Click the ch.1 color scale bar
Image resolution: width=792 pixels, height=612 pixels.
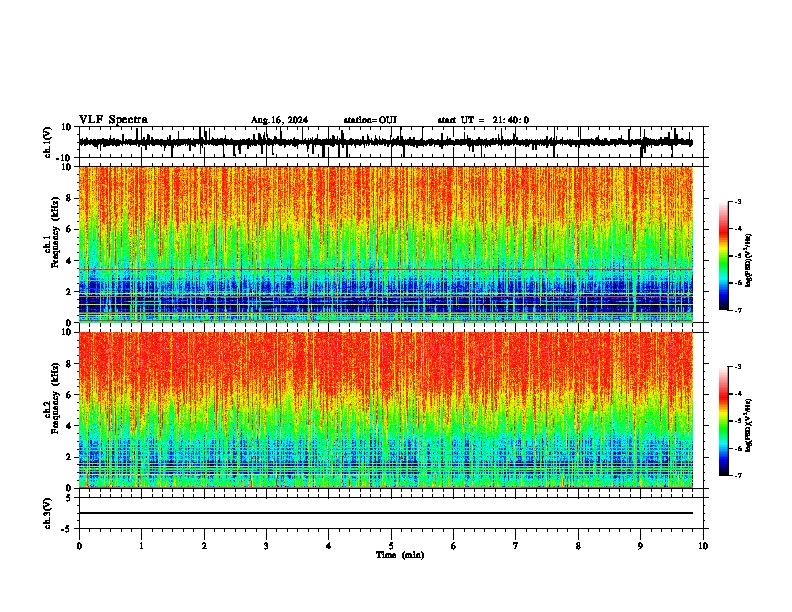[723, 256]
